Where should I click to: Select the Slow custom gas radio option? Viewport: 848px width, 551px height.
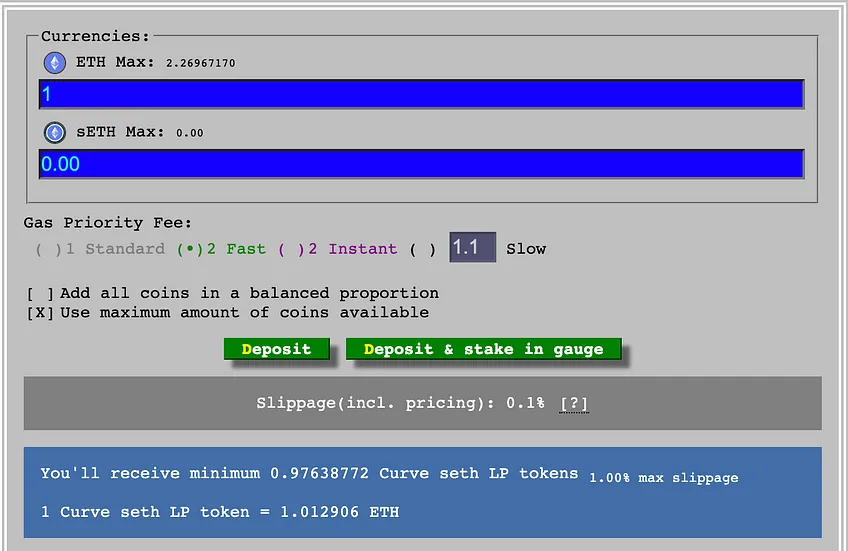pyautogui.click(x=422, y=250)
